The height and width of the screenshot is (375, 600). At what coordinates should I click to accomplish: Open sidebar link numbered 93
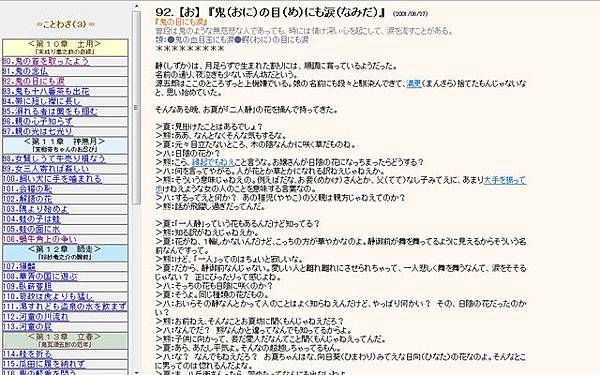point(46,91)
